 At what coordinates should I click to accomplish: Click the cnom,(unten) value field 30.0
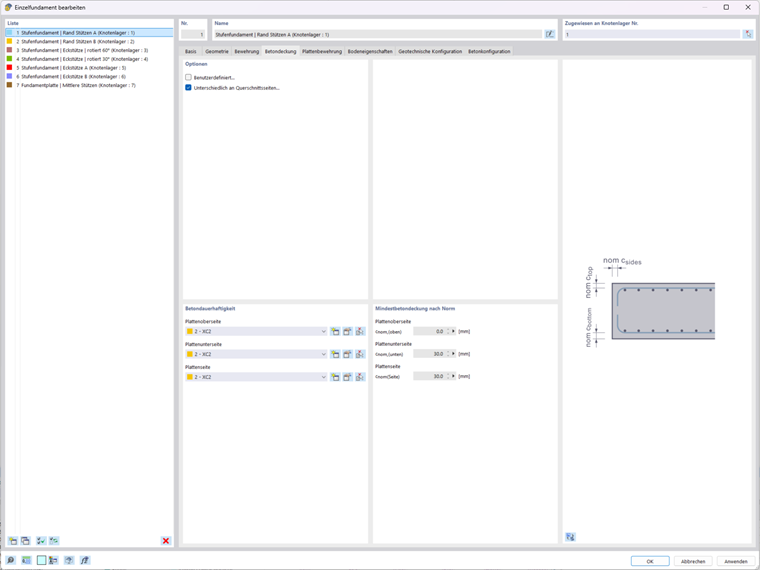pyautogui.click(x=429, y=354)
